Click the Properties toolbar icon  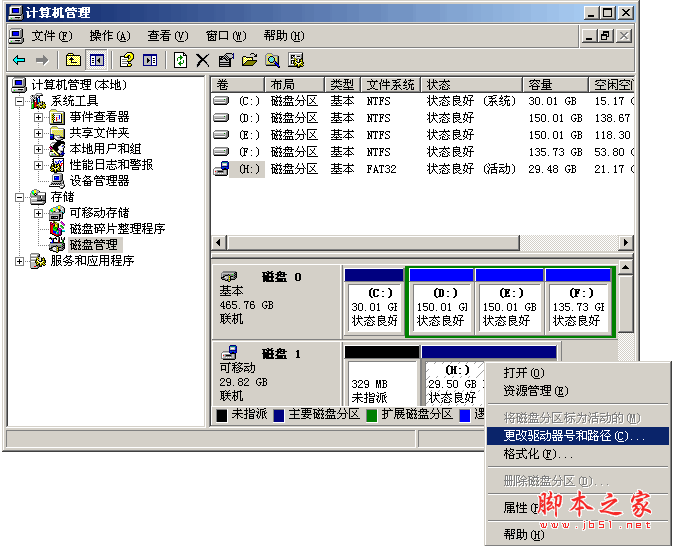(226, 60)
